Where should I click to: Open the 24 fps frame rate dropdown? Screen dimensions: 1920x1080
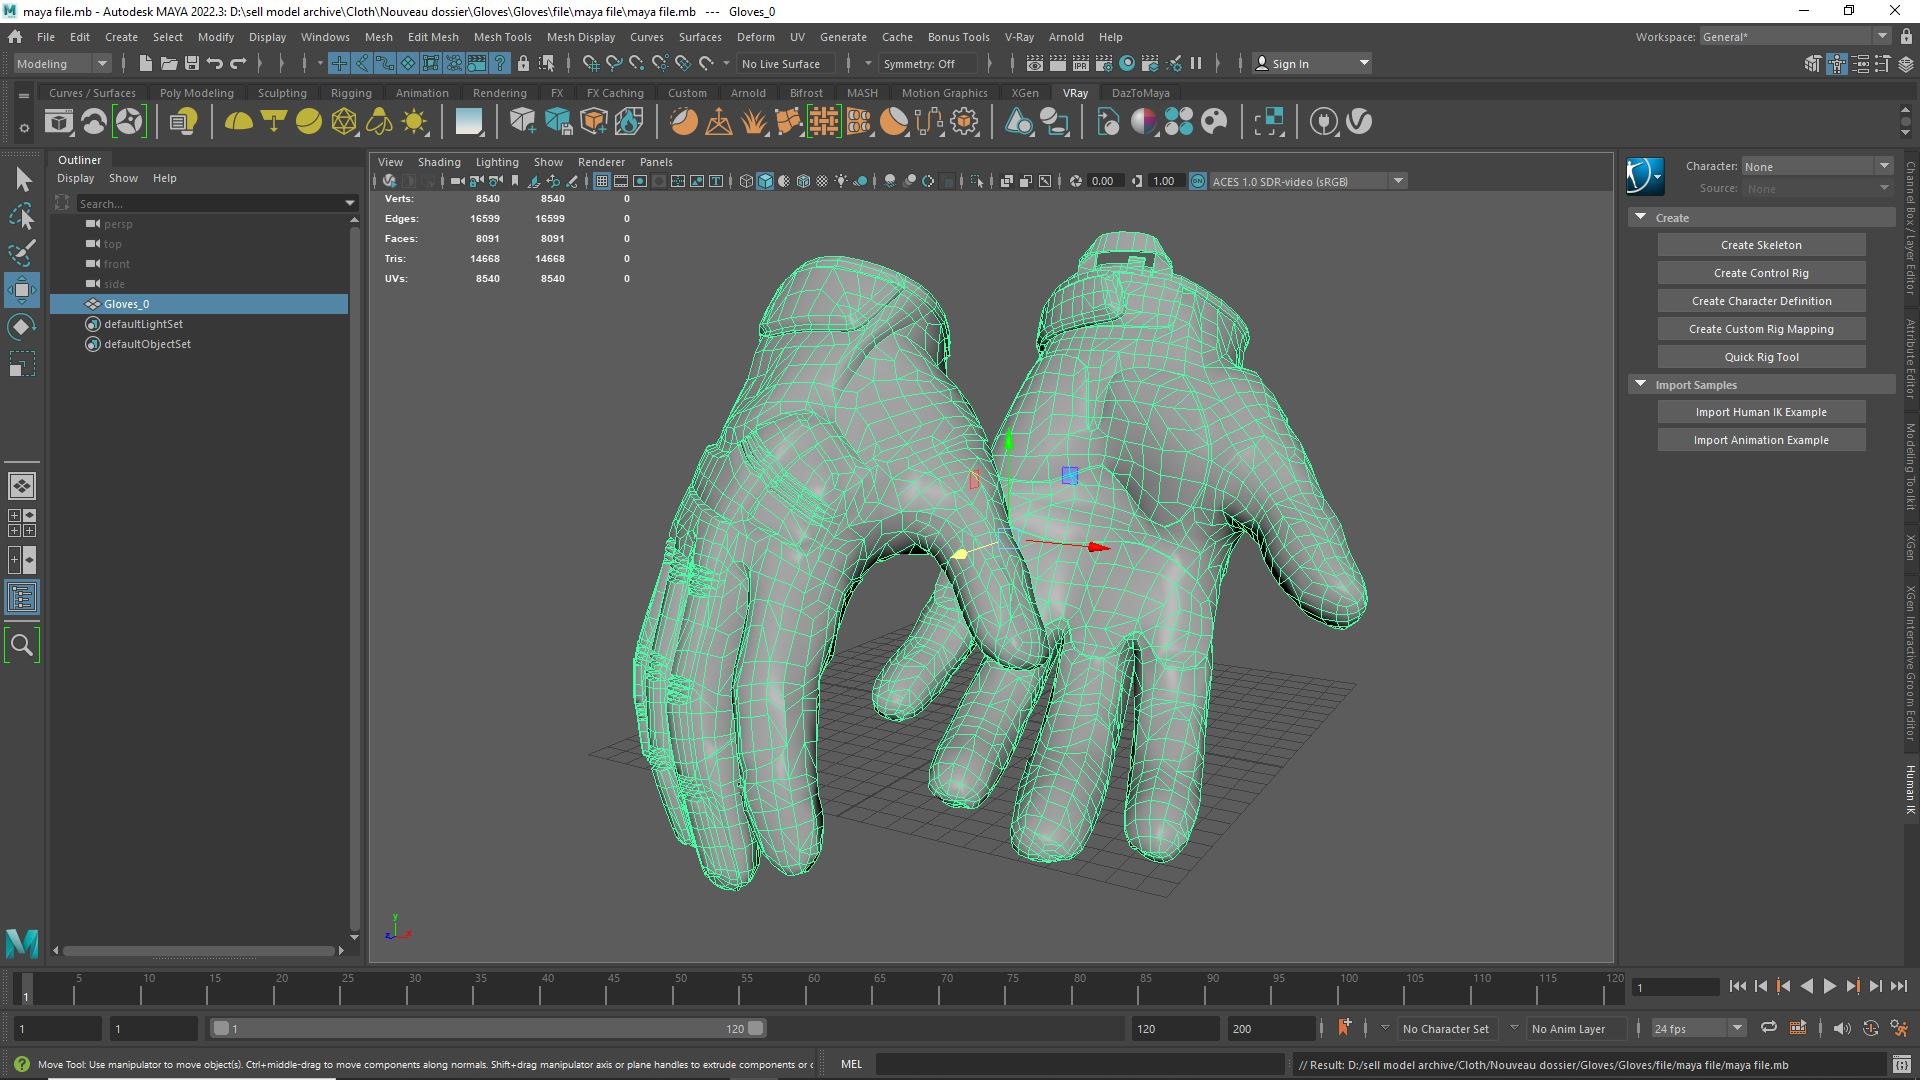click(1698, 1028)
